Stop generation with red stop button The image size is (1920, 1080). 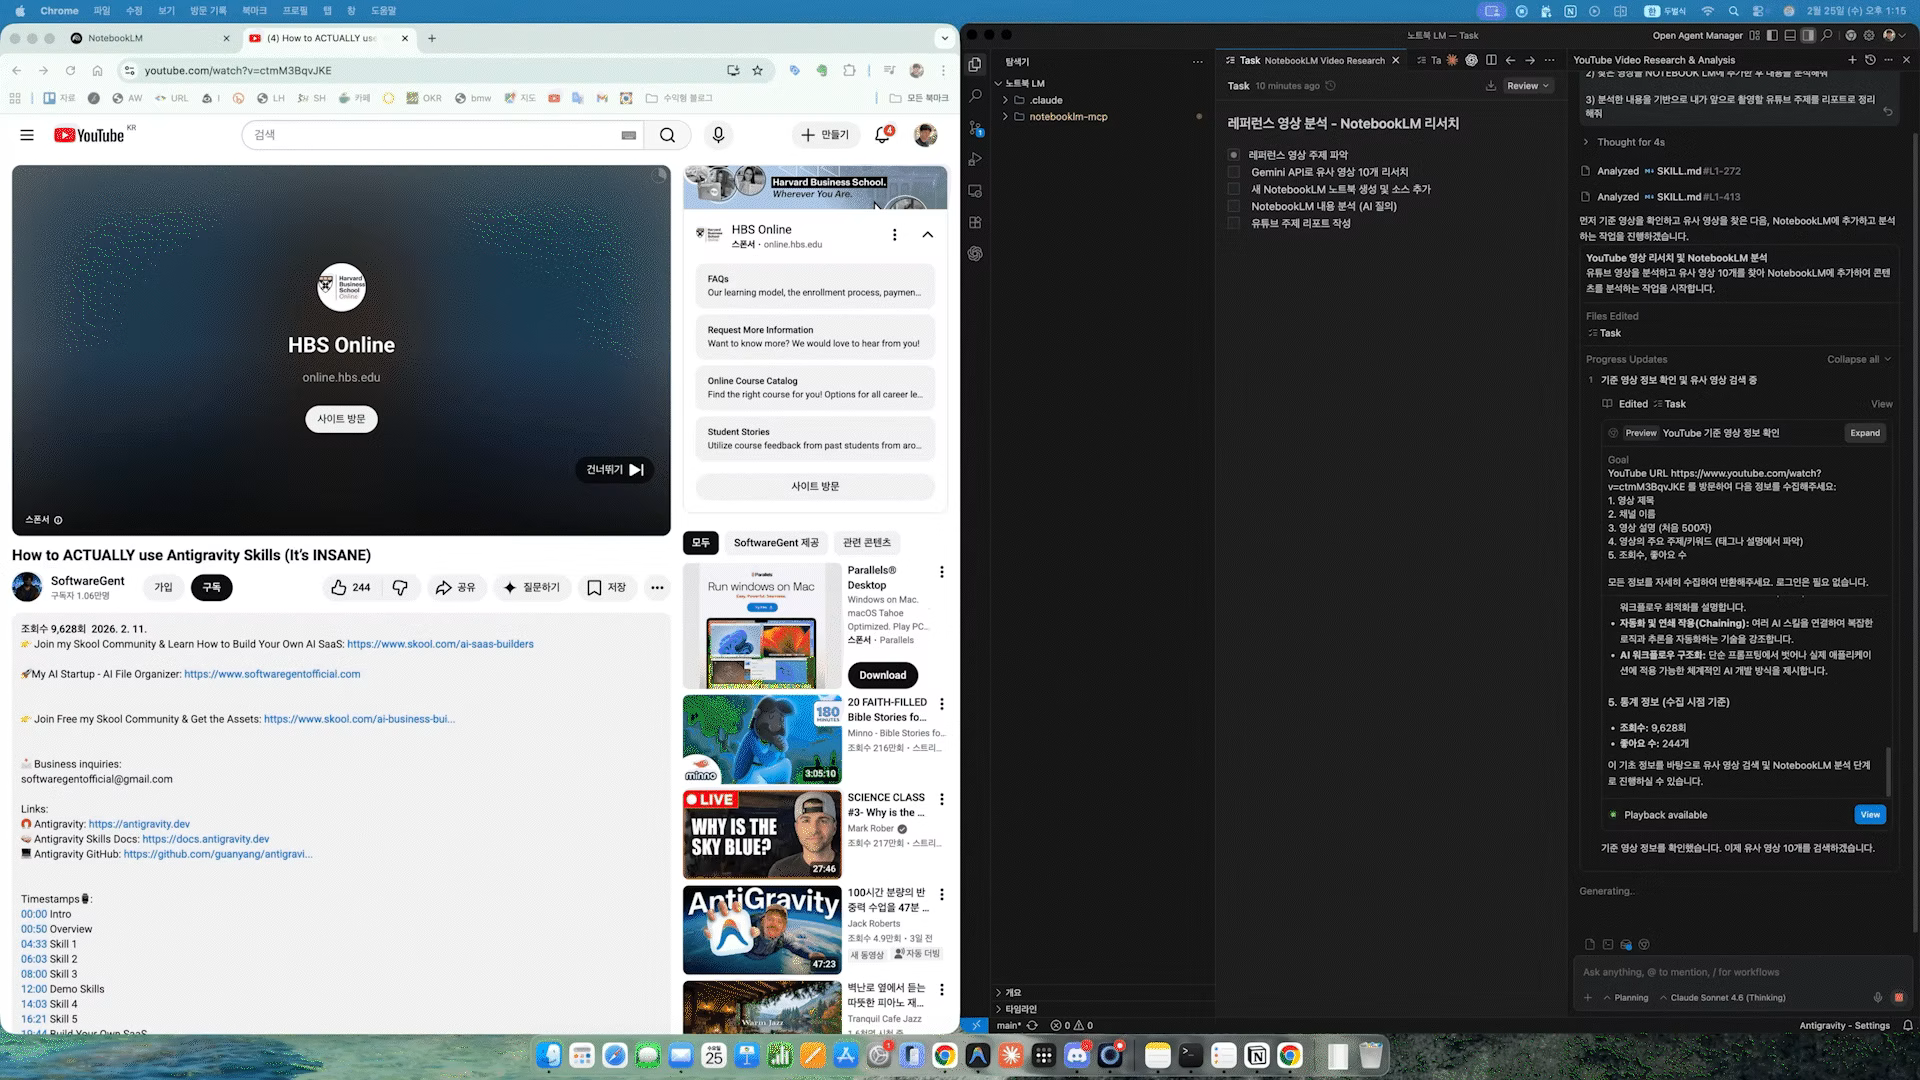tap(1899, 997)
